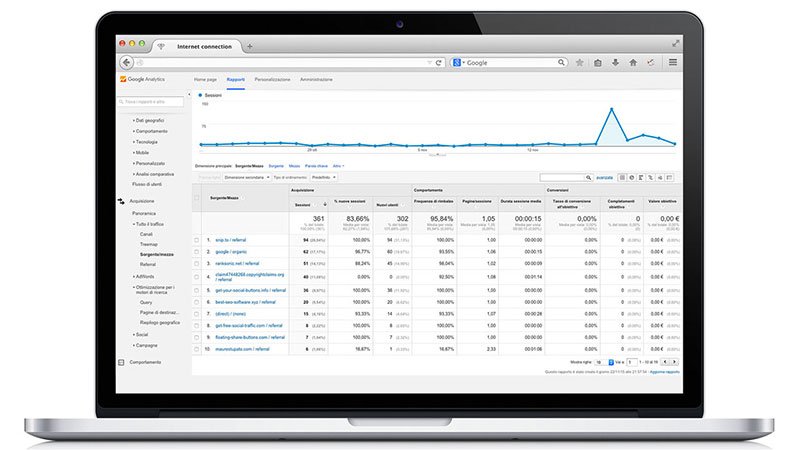The height and width of the screenshot is (450, 800).
Task: Click the bookmark star icon in toolbar
Action: click(x=580, y=62)
